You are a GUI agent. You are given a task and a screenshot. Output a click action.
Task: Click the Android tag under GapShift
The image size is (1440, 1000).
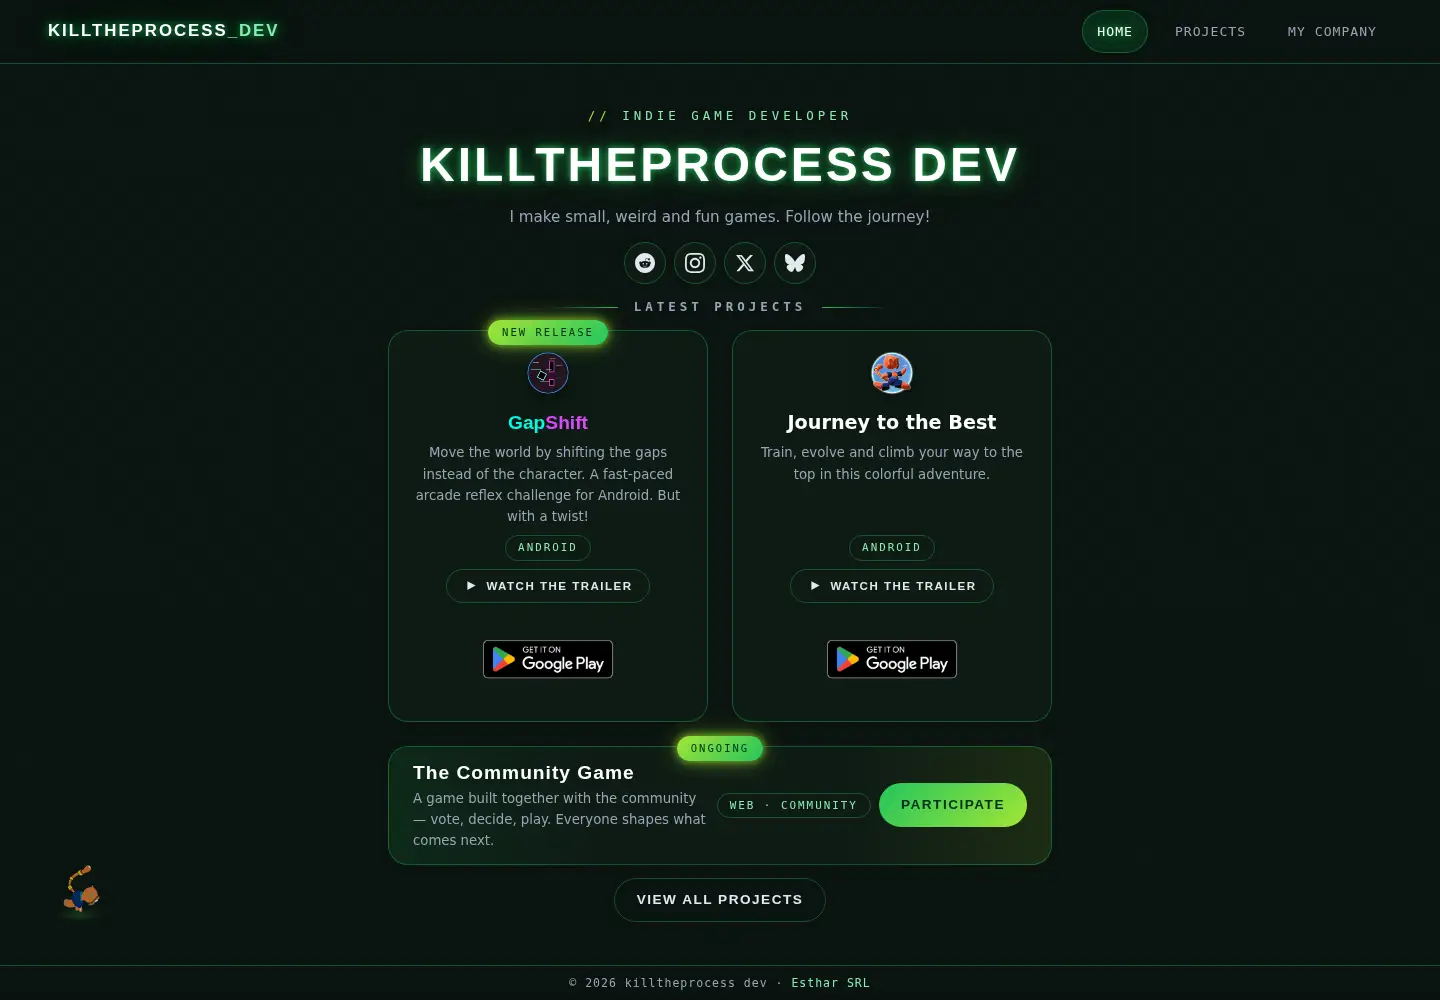tap(548, 548)
